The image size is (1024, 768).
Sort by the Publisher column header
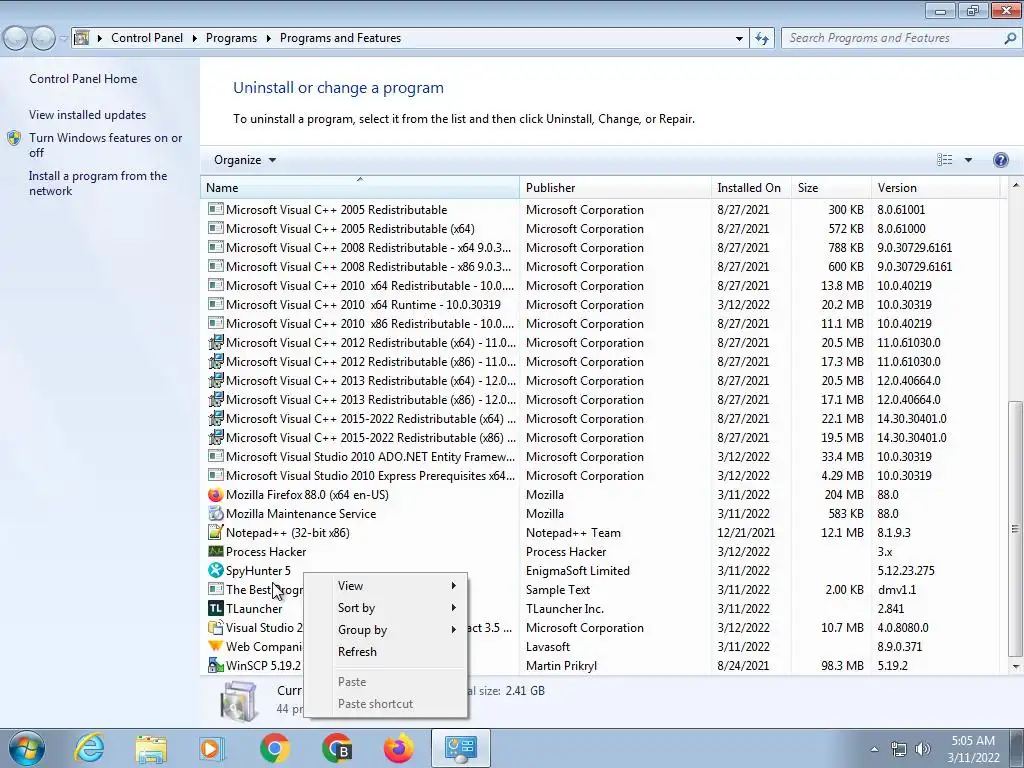pos(616,187)
